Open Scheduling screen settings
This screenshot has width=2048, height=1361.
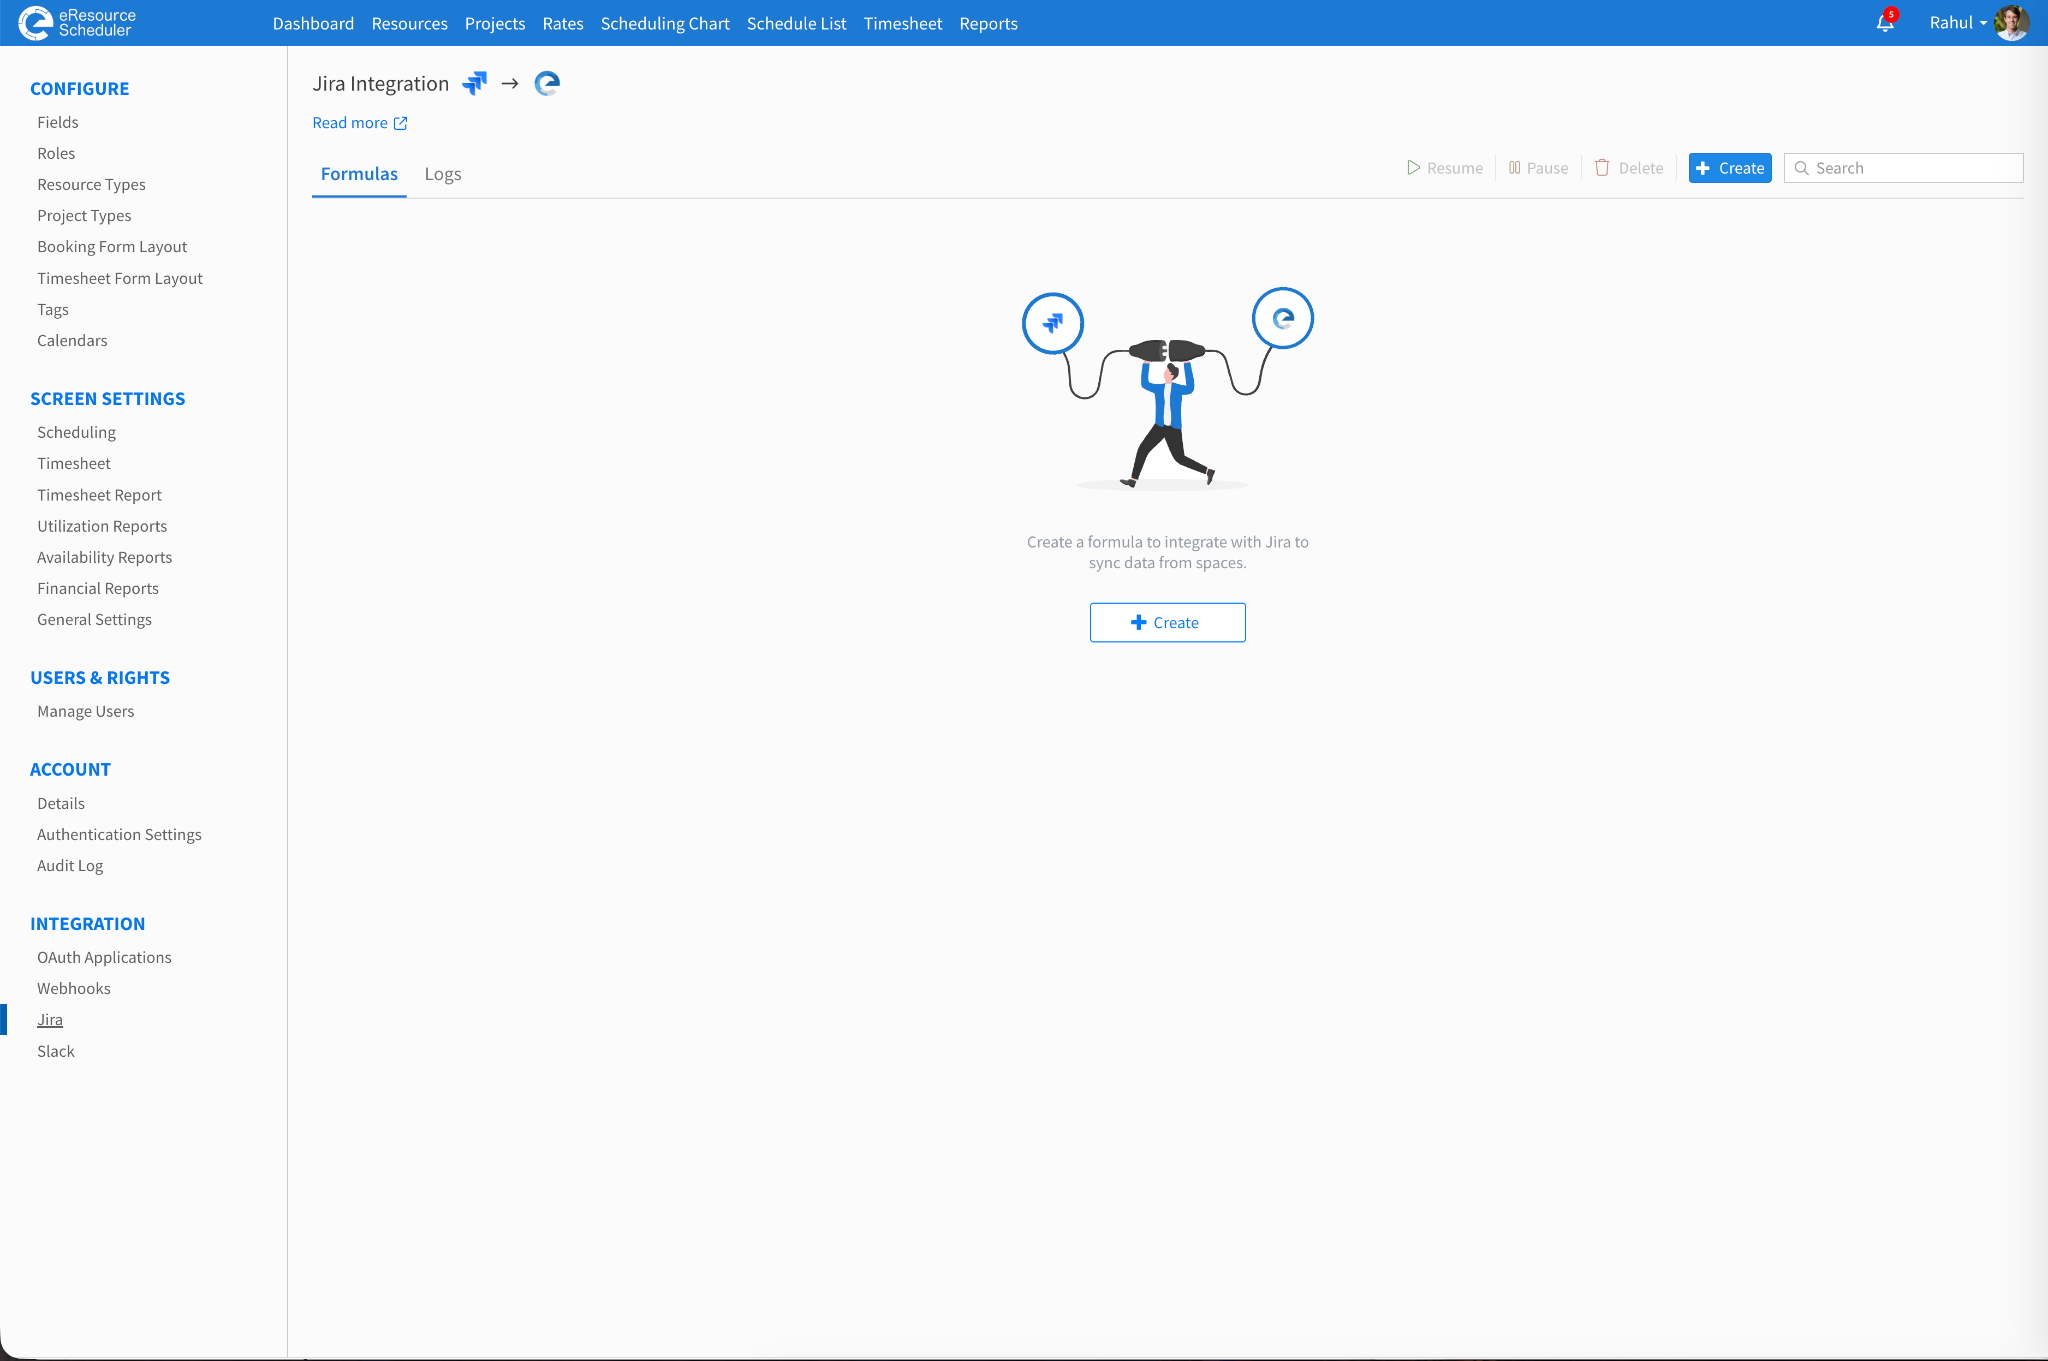tap(76, 432)
